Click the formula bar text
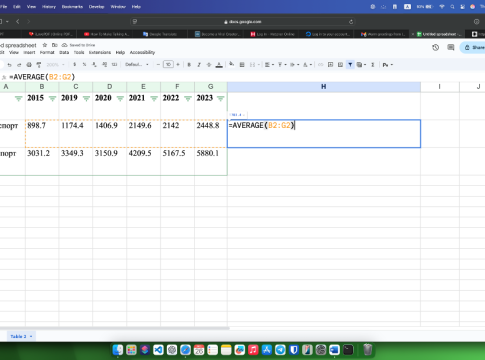 42,77
